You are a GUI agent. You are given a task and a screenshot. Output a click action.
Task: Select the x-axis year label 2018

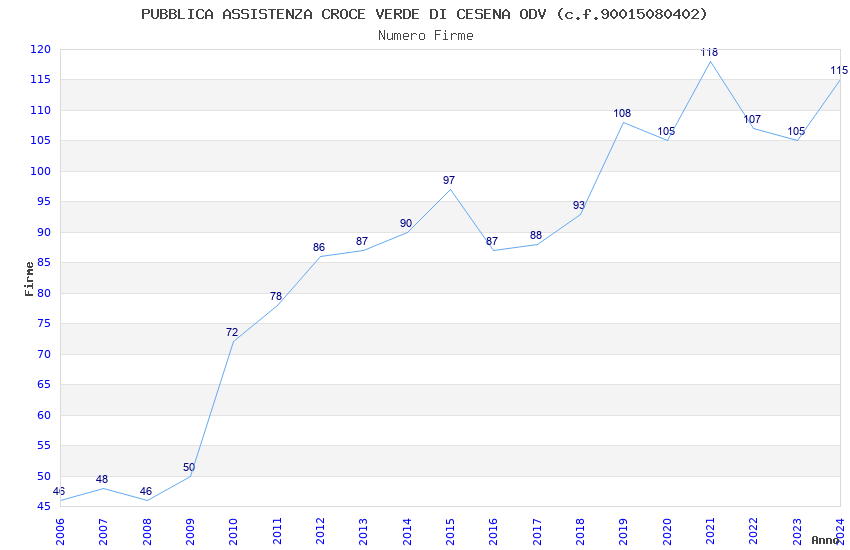pyautogui.click(x=581, y=532)
